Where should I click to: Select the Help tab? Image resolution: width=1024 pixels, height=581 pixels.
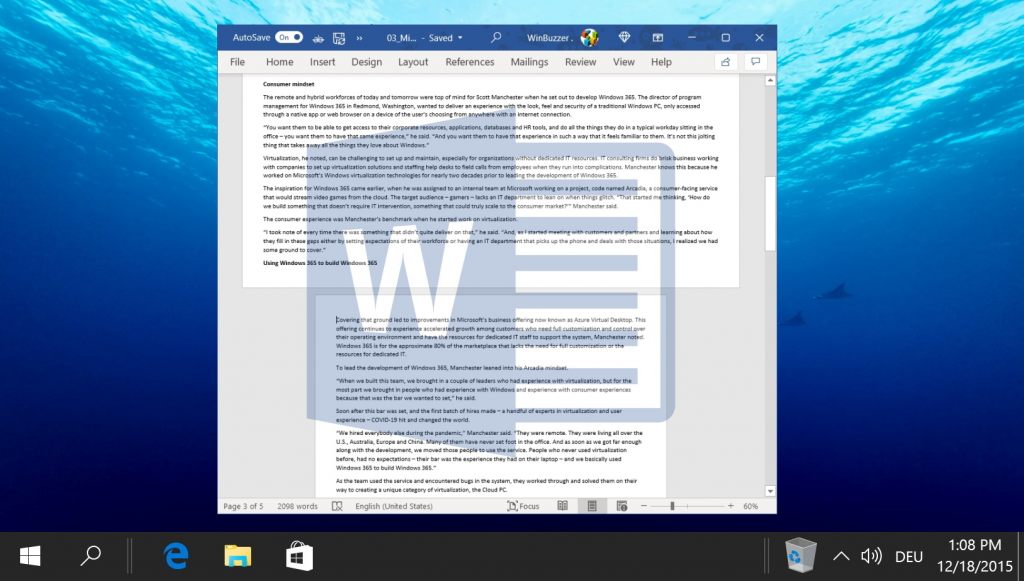[x=661, y=62]
